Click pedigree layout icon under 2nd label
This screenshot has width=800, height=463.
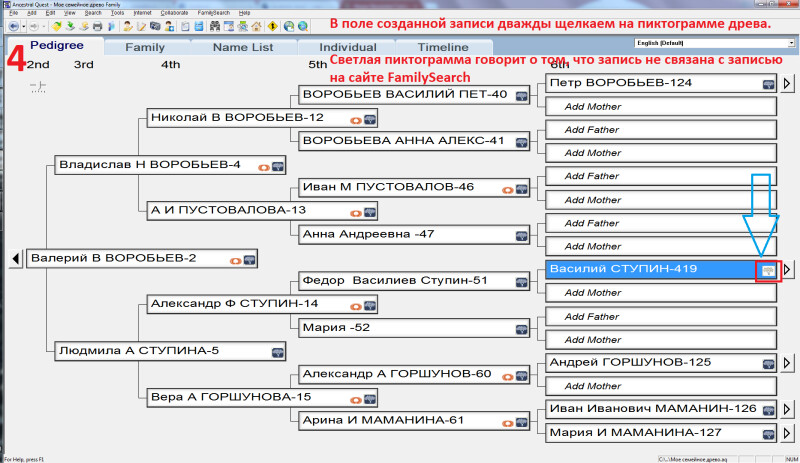38,87
